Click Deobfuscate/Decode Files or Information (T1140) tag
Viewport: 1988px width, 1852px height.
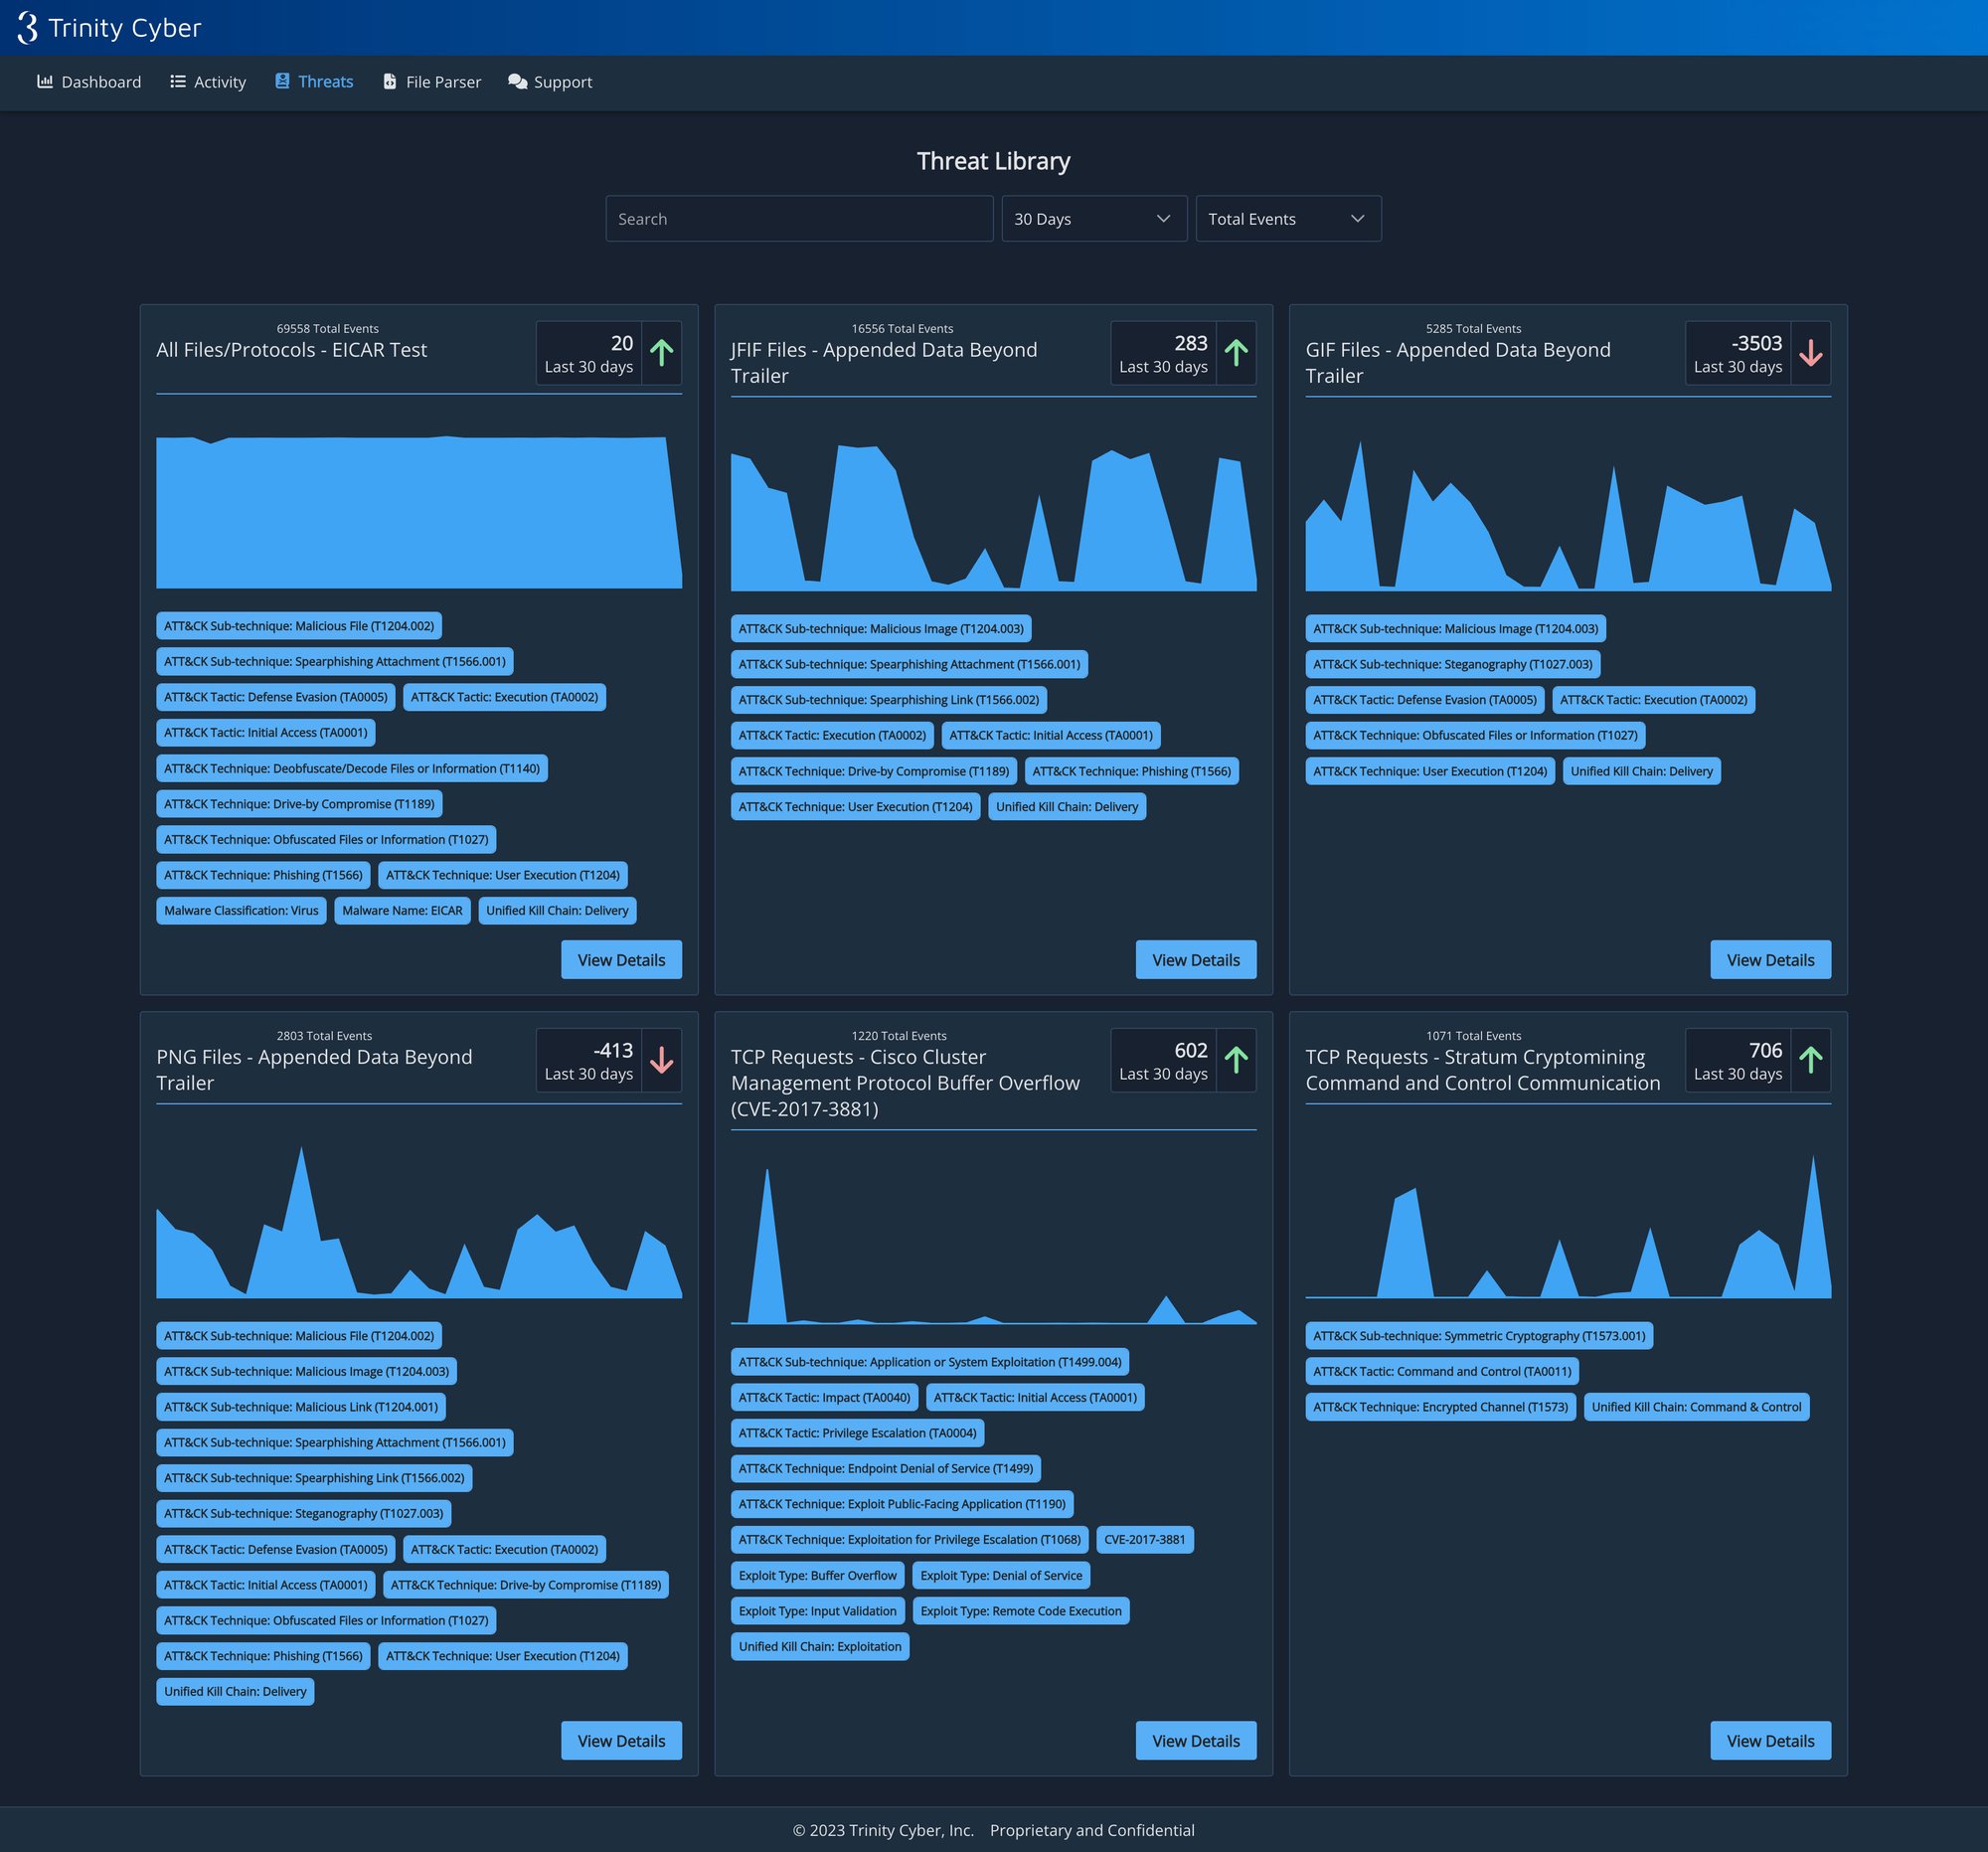[352, 768]
